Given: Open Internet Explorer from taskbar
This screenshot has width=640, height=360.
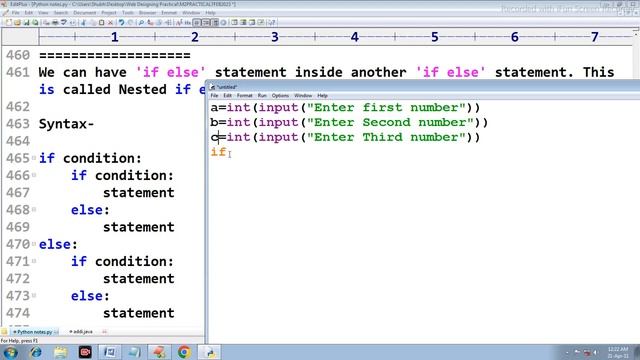Looking at the screenshot, I should click(x=36, y=352).
